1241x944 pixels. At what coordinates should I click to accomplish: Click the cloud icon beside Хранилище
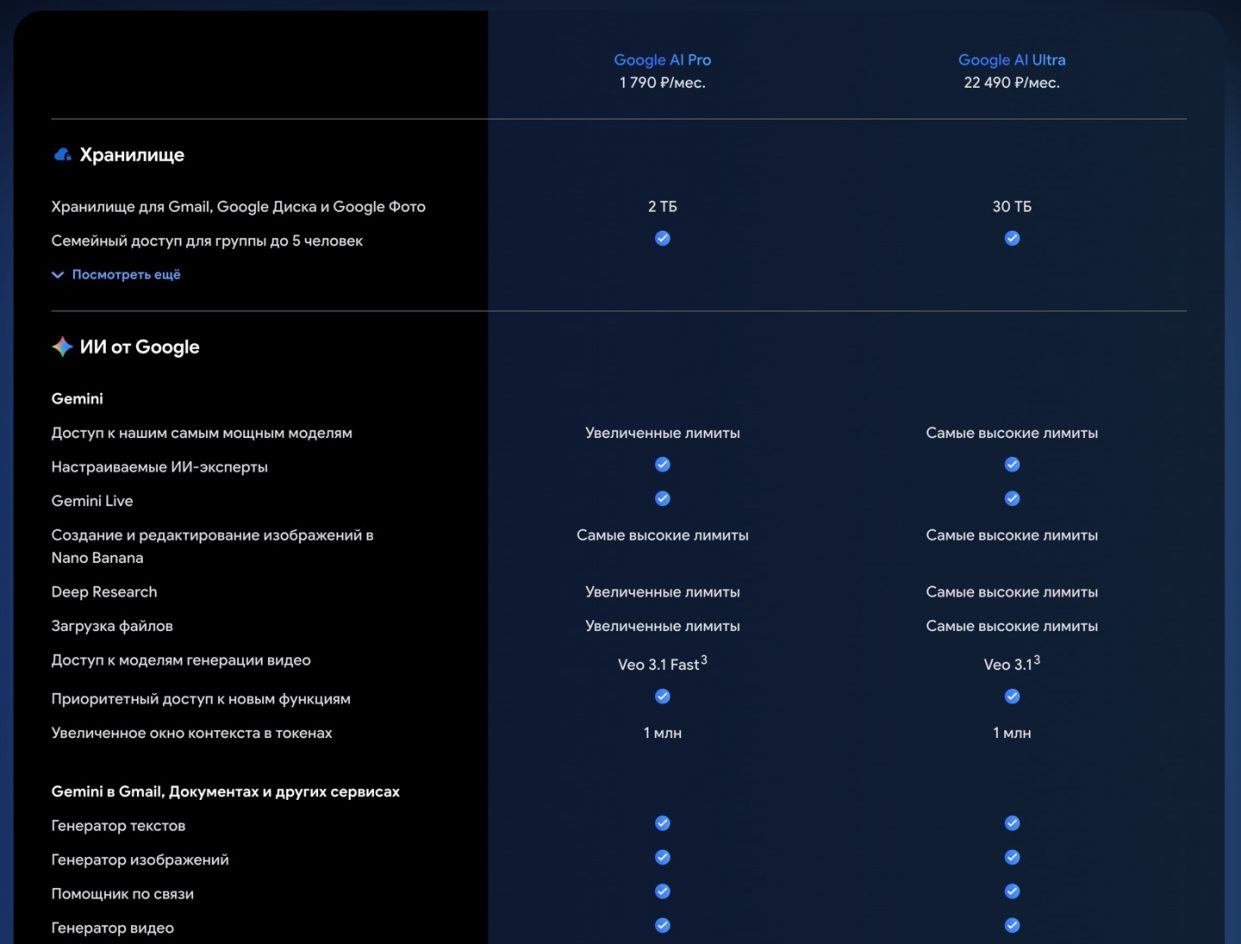pos(62,155)
